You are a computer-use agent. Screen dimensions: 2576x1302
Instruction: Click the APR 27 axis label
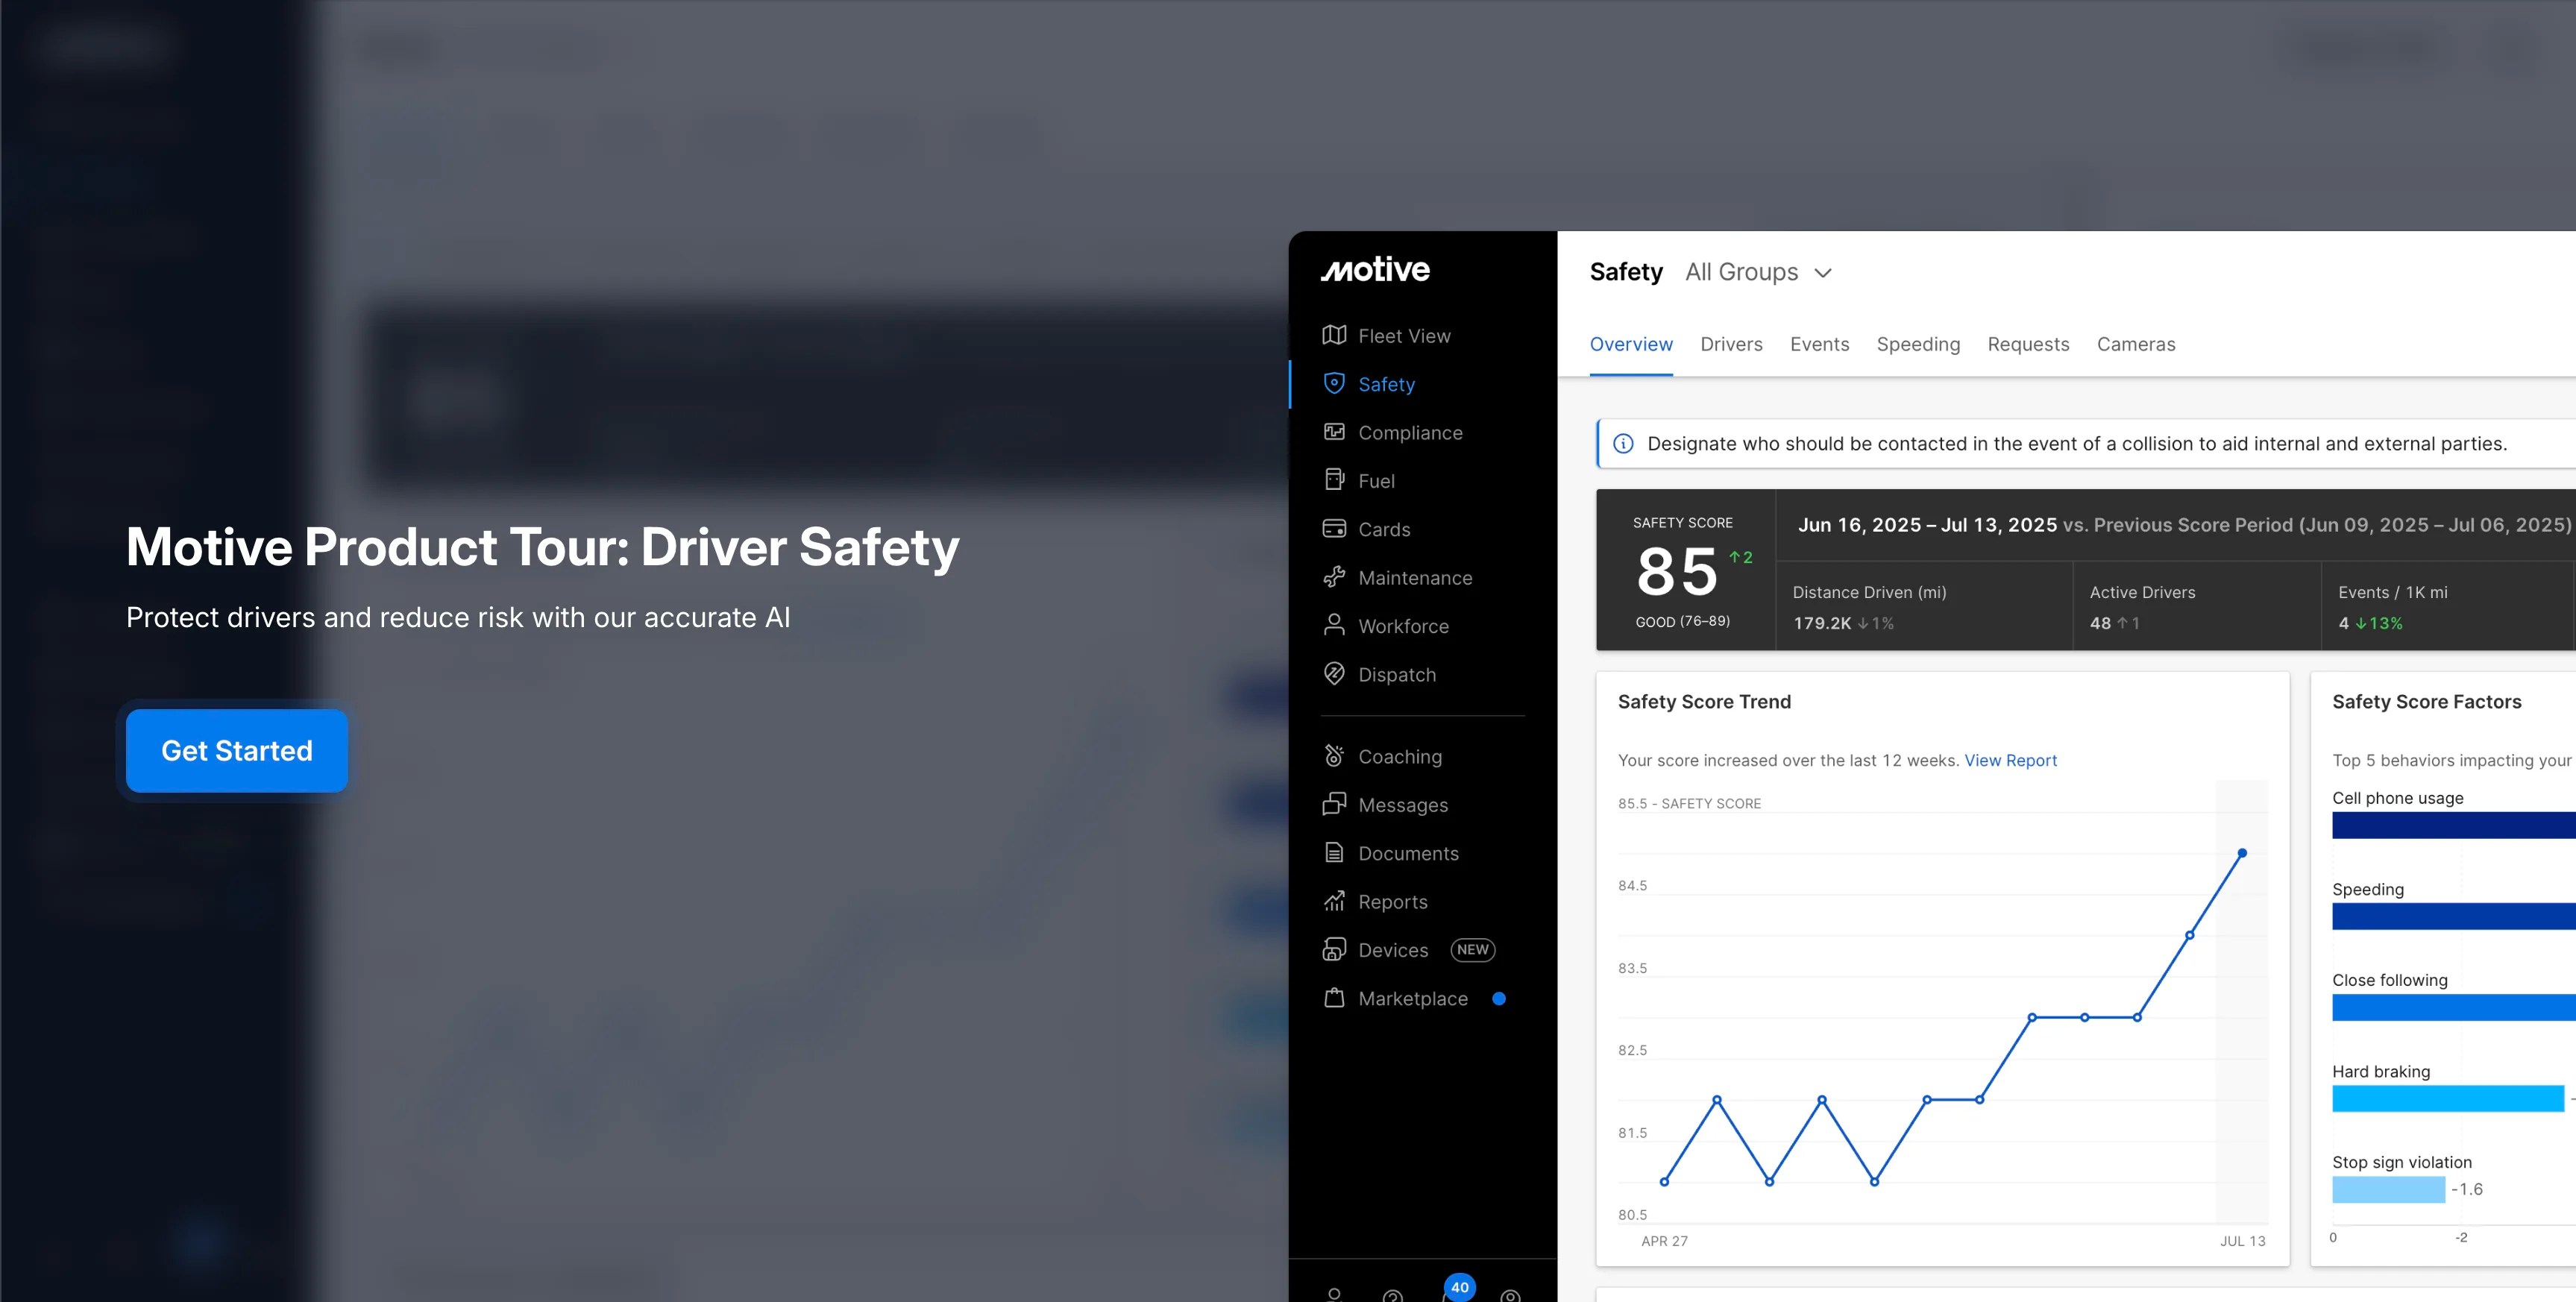1664,1241
